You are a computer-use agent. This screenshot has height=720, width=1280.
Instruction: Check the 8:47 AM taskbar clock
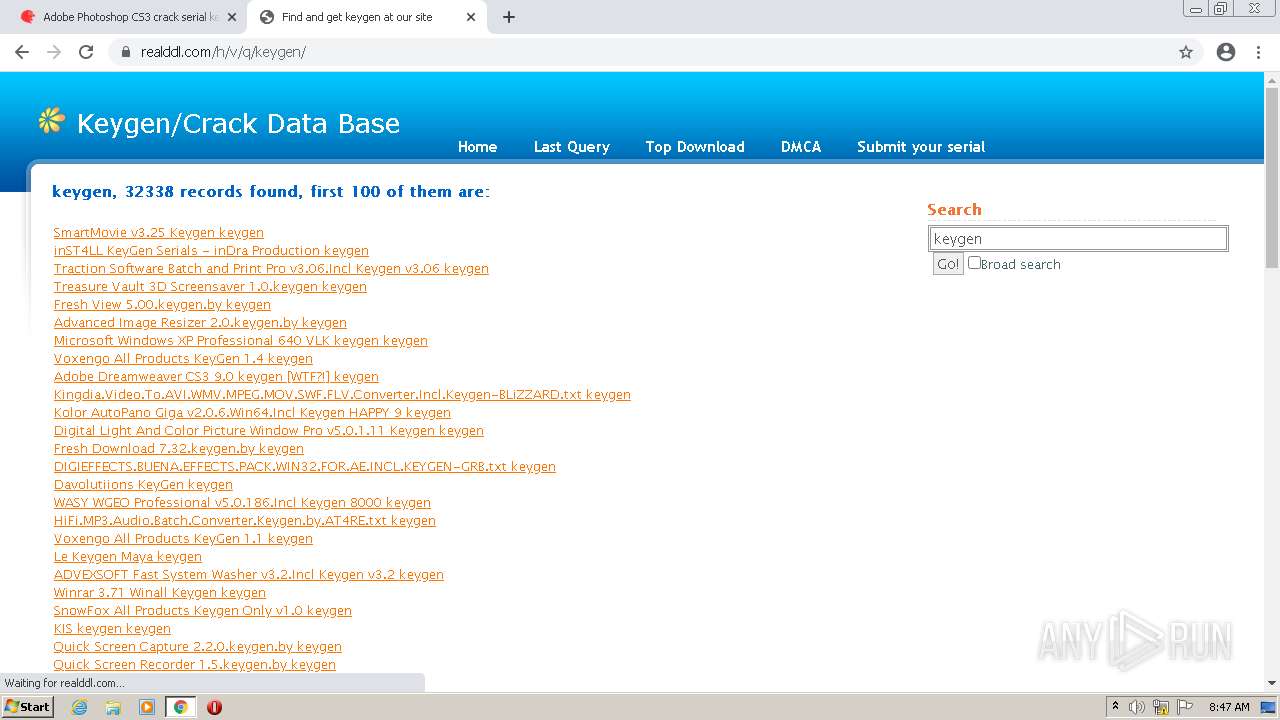[x=1229, y=707]
